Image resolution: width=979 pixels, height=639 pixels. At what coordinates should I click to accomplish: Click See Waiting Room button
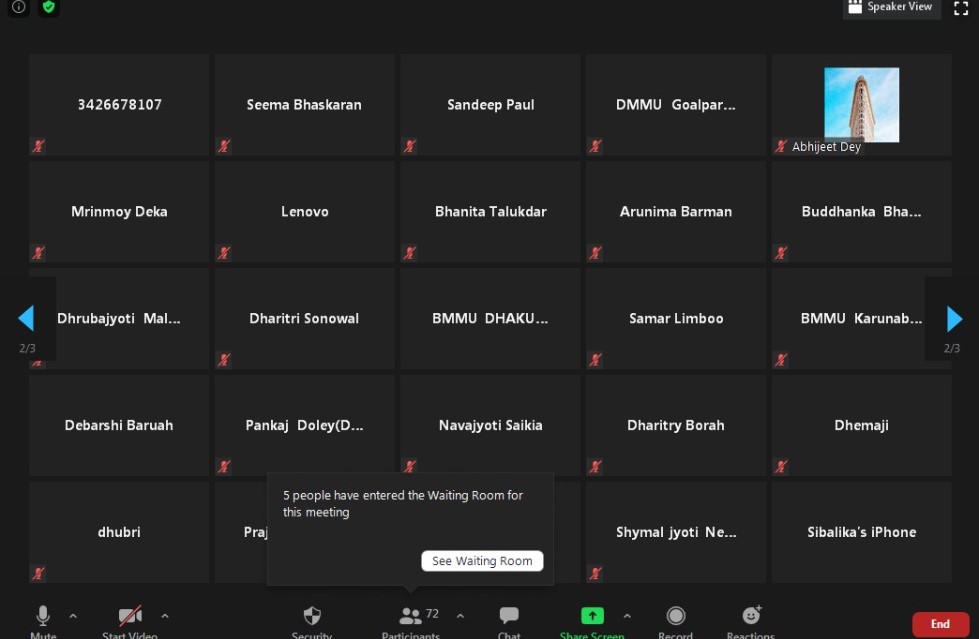click(x=482, y=561)
